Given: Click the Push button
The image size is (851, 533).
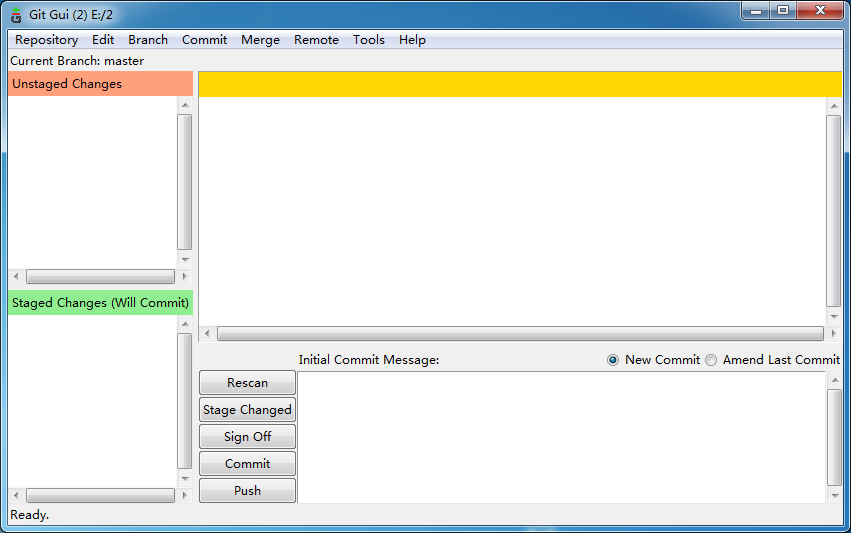Looking at the screenshot, I should pyautogui.click(x=247, y=491).
